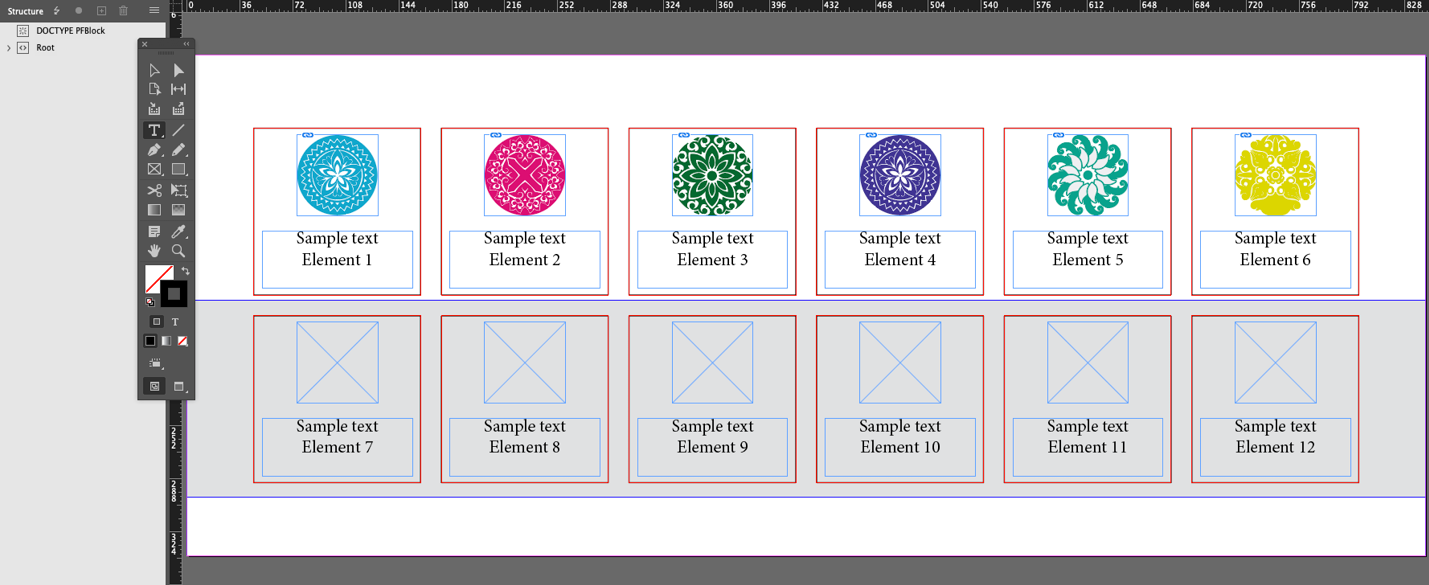The height and width of the screenshot is (585, 1429).
Task: Select the Direct Selection tool
Action: (x=178, y=70)
